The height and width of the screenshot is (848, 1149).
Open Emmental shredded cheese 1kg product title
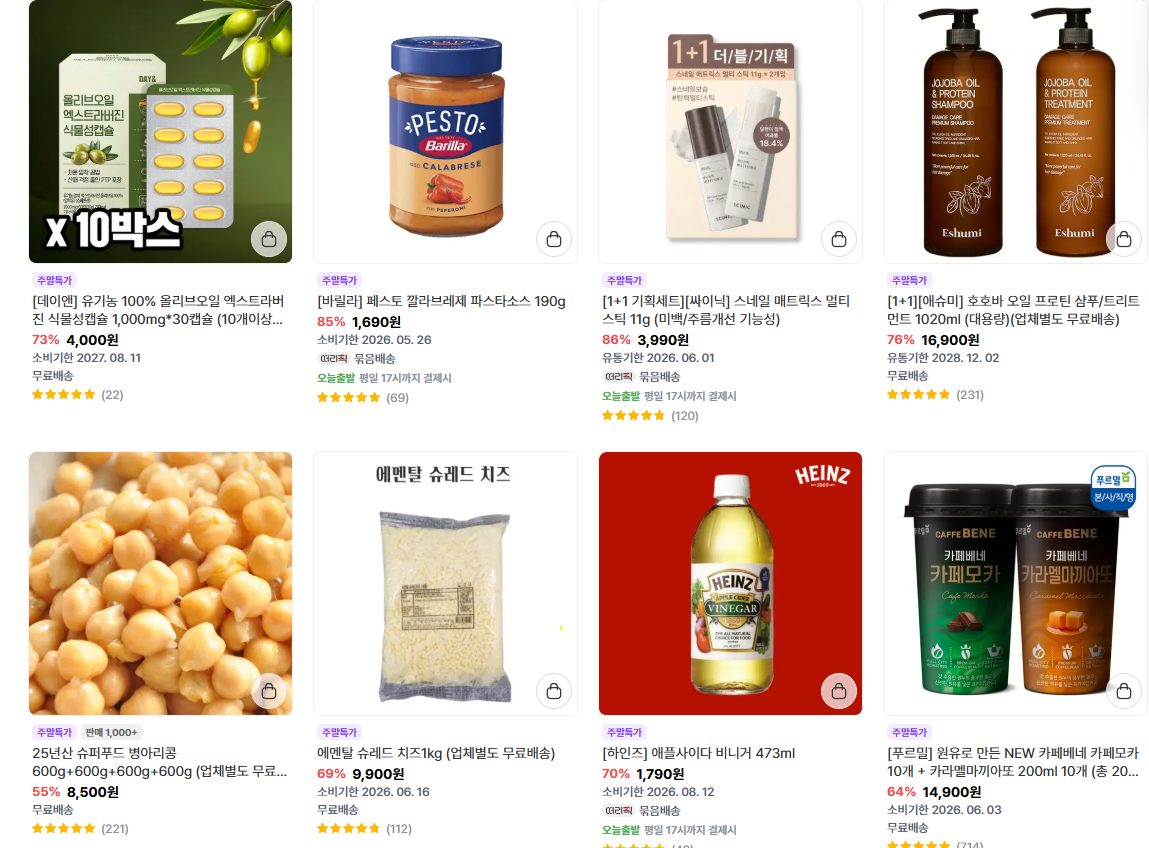pyautogui.click(x=436, y=753)
